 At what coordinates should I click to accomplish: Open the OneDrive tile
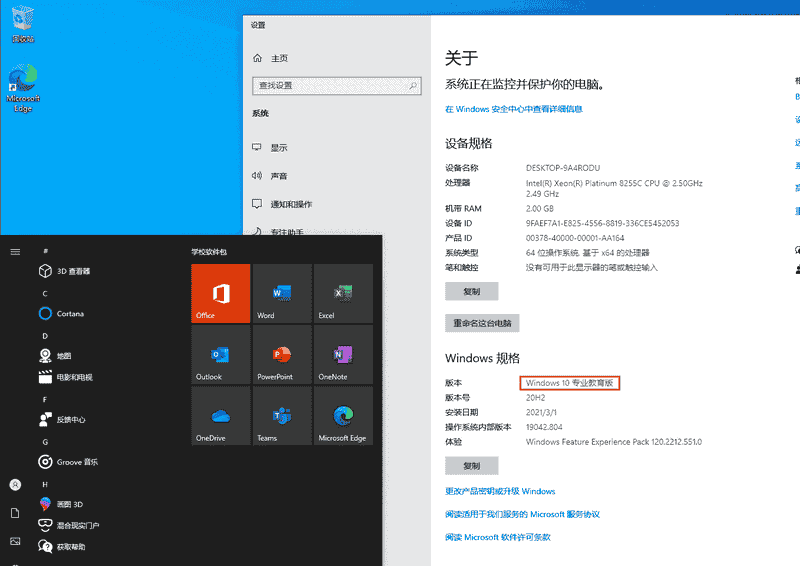click(x=220, y=415)
